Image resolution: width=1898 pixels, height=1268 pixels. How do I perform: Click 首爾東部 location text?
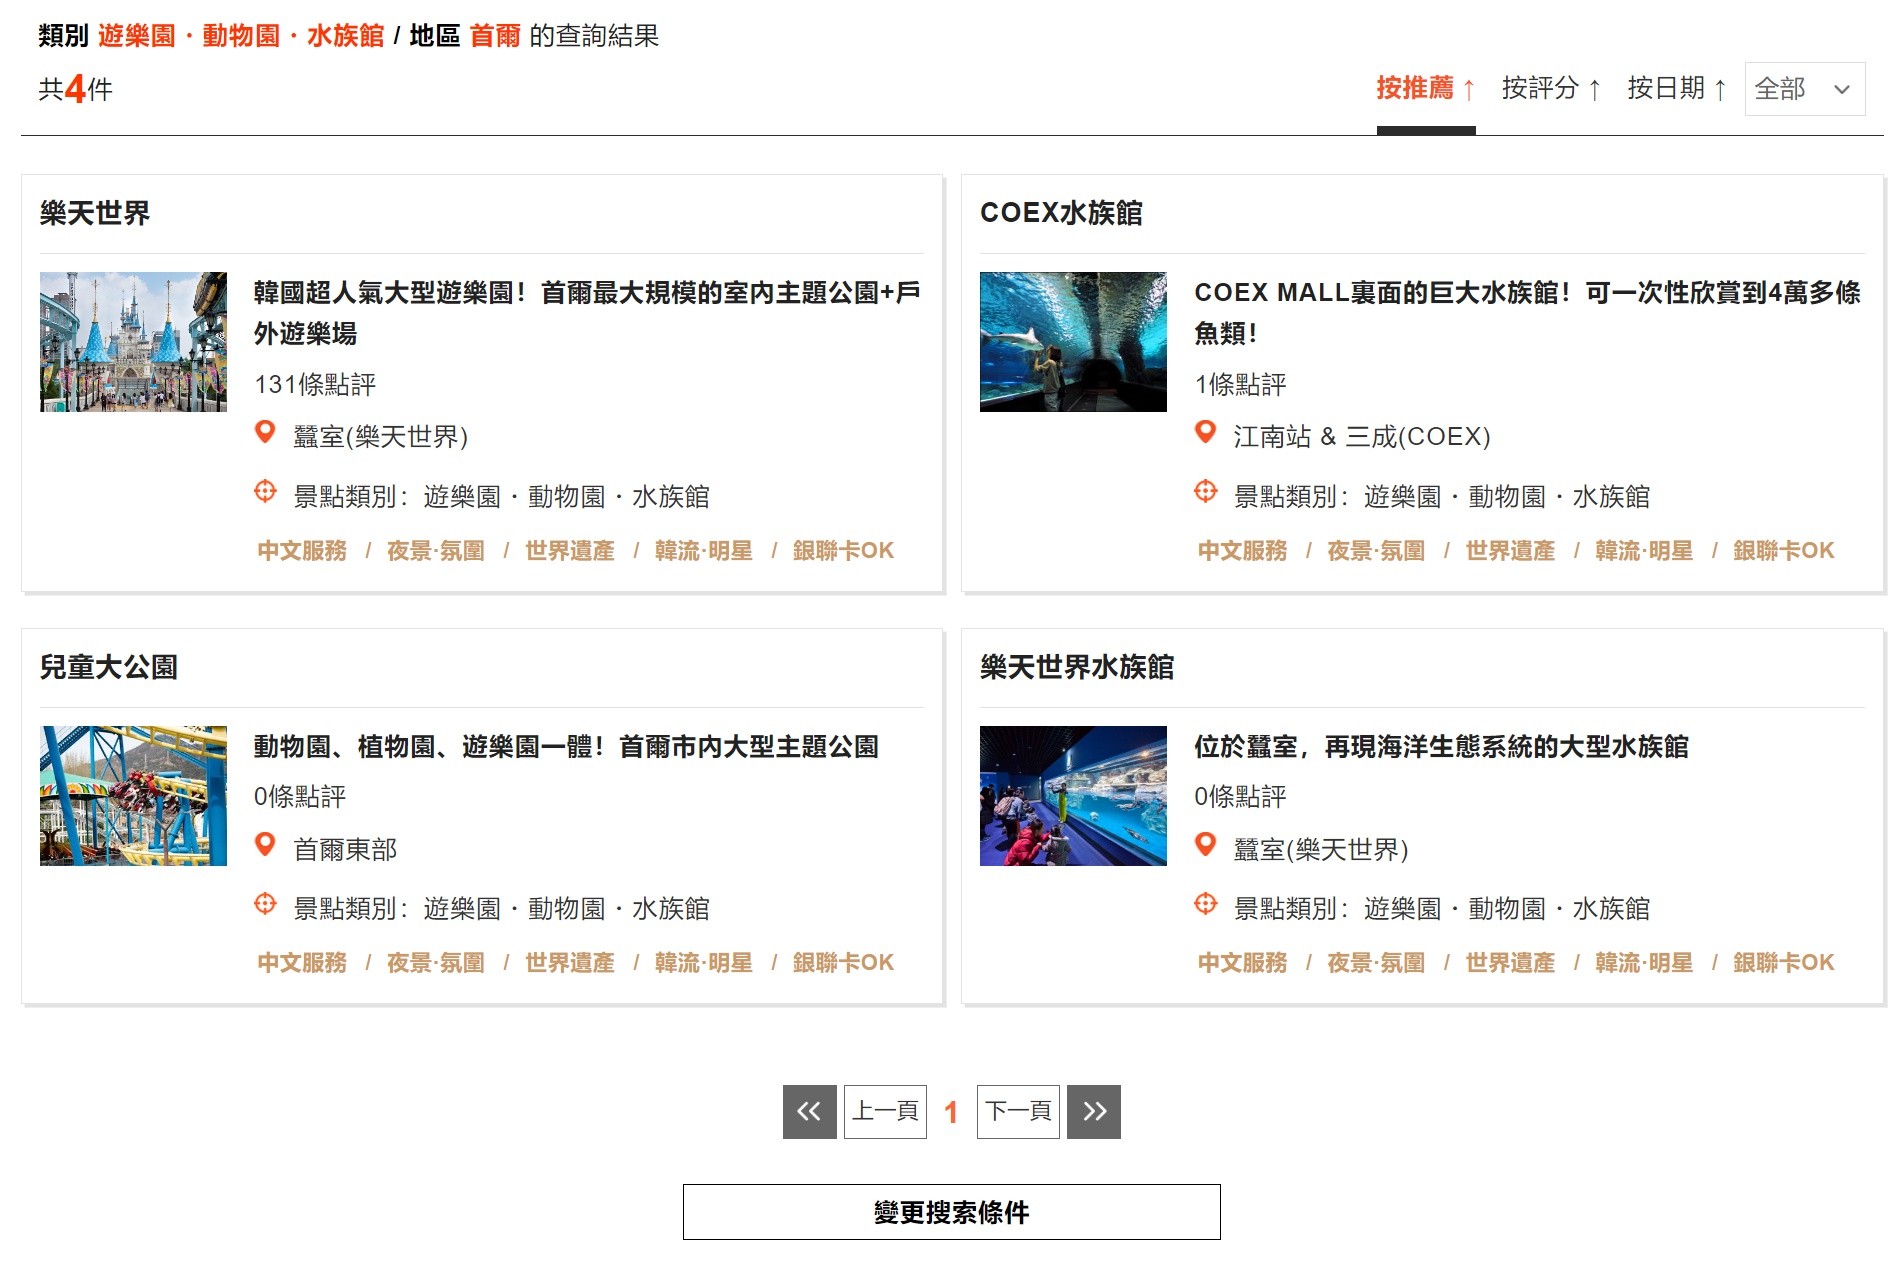point(345,850)
